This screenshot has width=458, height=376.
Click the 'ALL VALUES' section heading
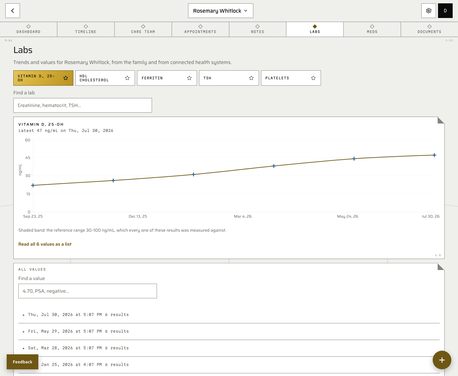click(x=32, y=269)
